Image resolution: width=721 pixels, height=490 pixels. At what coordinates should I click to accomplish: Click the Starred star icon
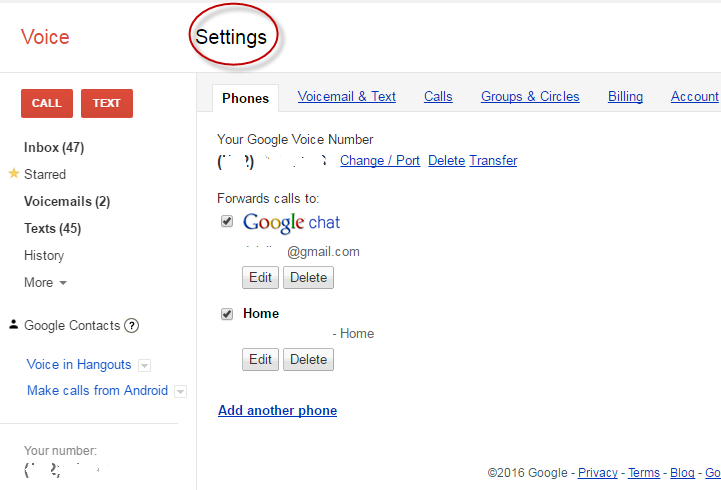14,174
